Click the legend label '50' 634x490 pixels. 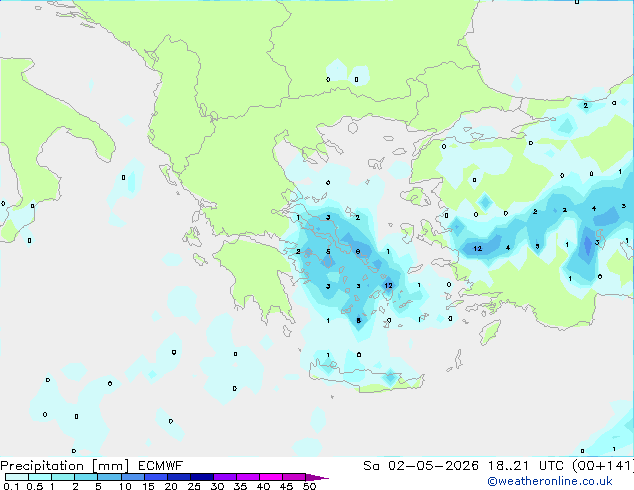tap(309, 486)
